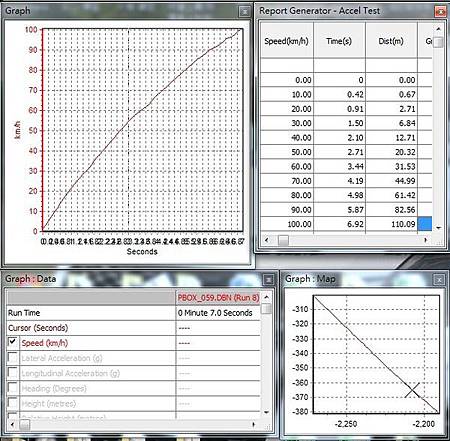
Task: Click the X position marker on the map
Action: (x=412, y=390)
